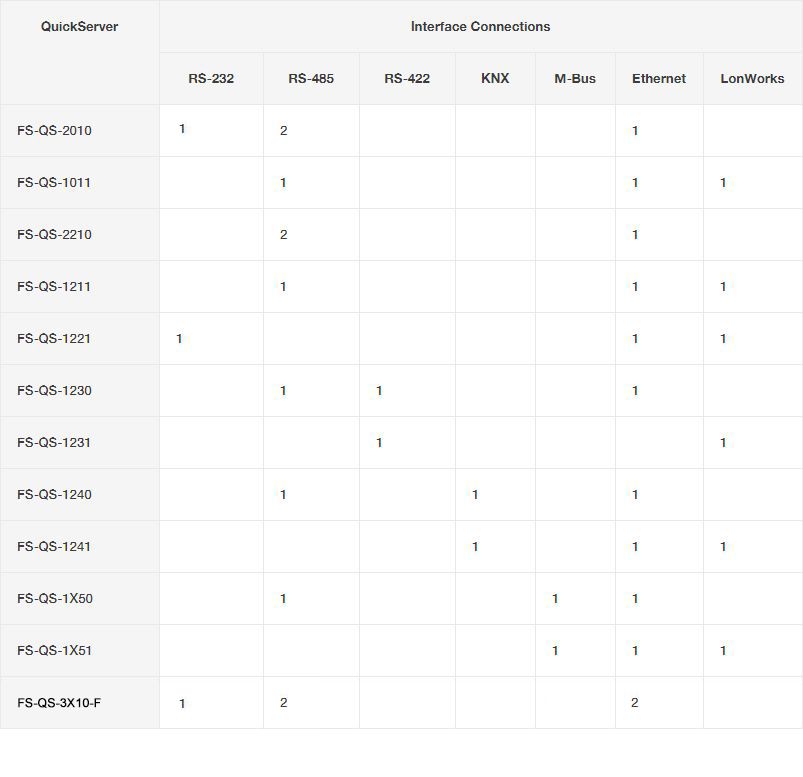Click the M-Bus column heading
Image resolution: width=803 pixels, height=777 pixels.
click(575, 78)
